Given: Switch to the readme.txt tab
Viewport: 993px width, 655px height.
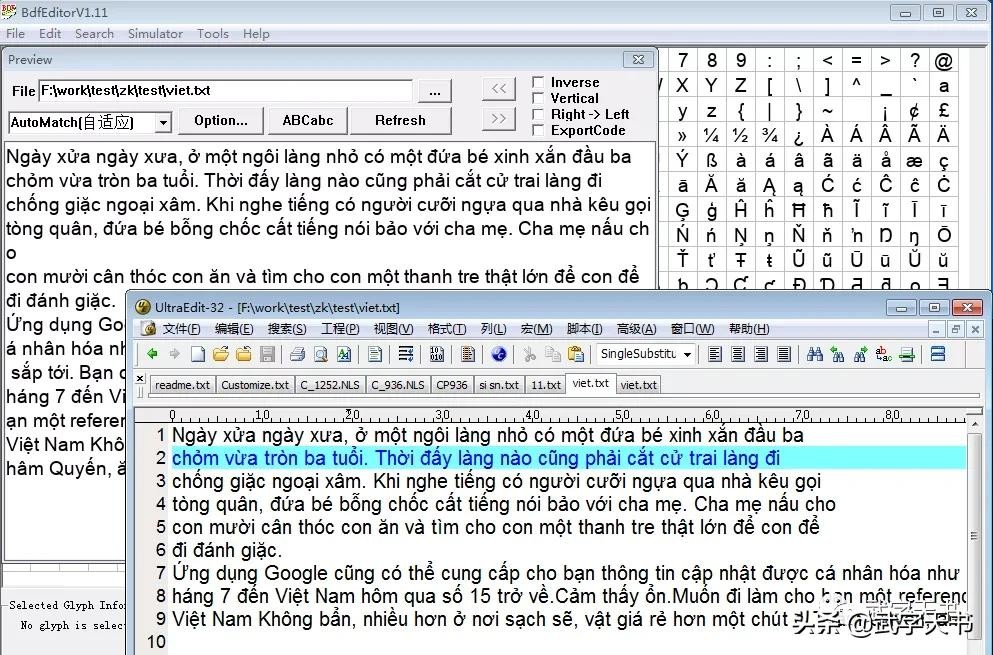Looking at the screenshot, I should pyautogui.click(x=183, y=385).
